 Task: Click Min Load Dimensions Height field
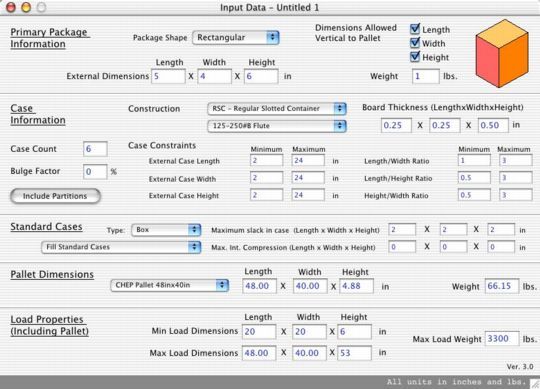(x=354, y=332)
